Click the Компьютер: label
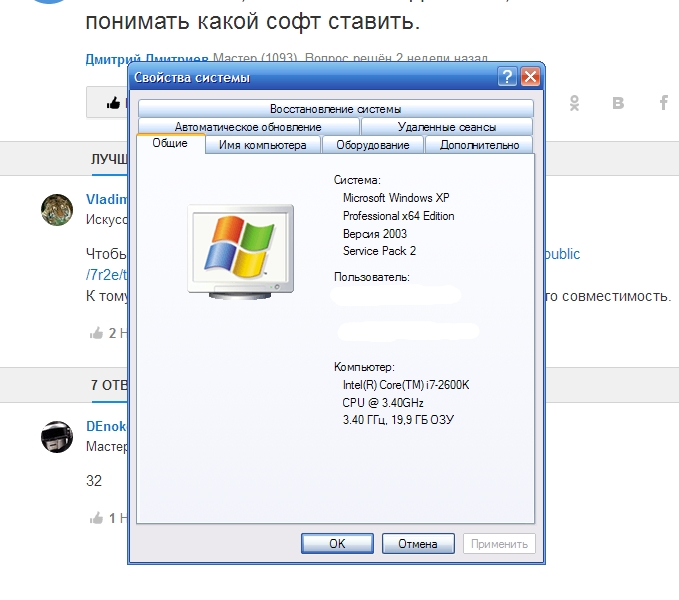 pos(364,367)
